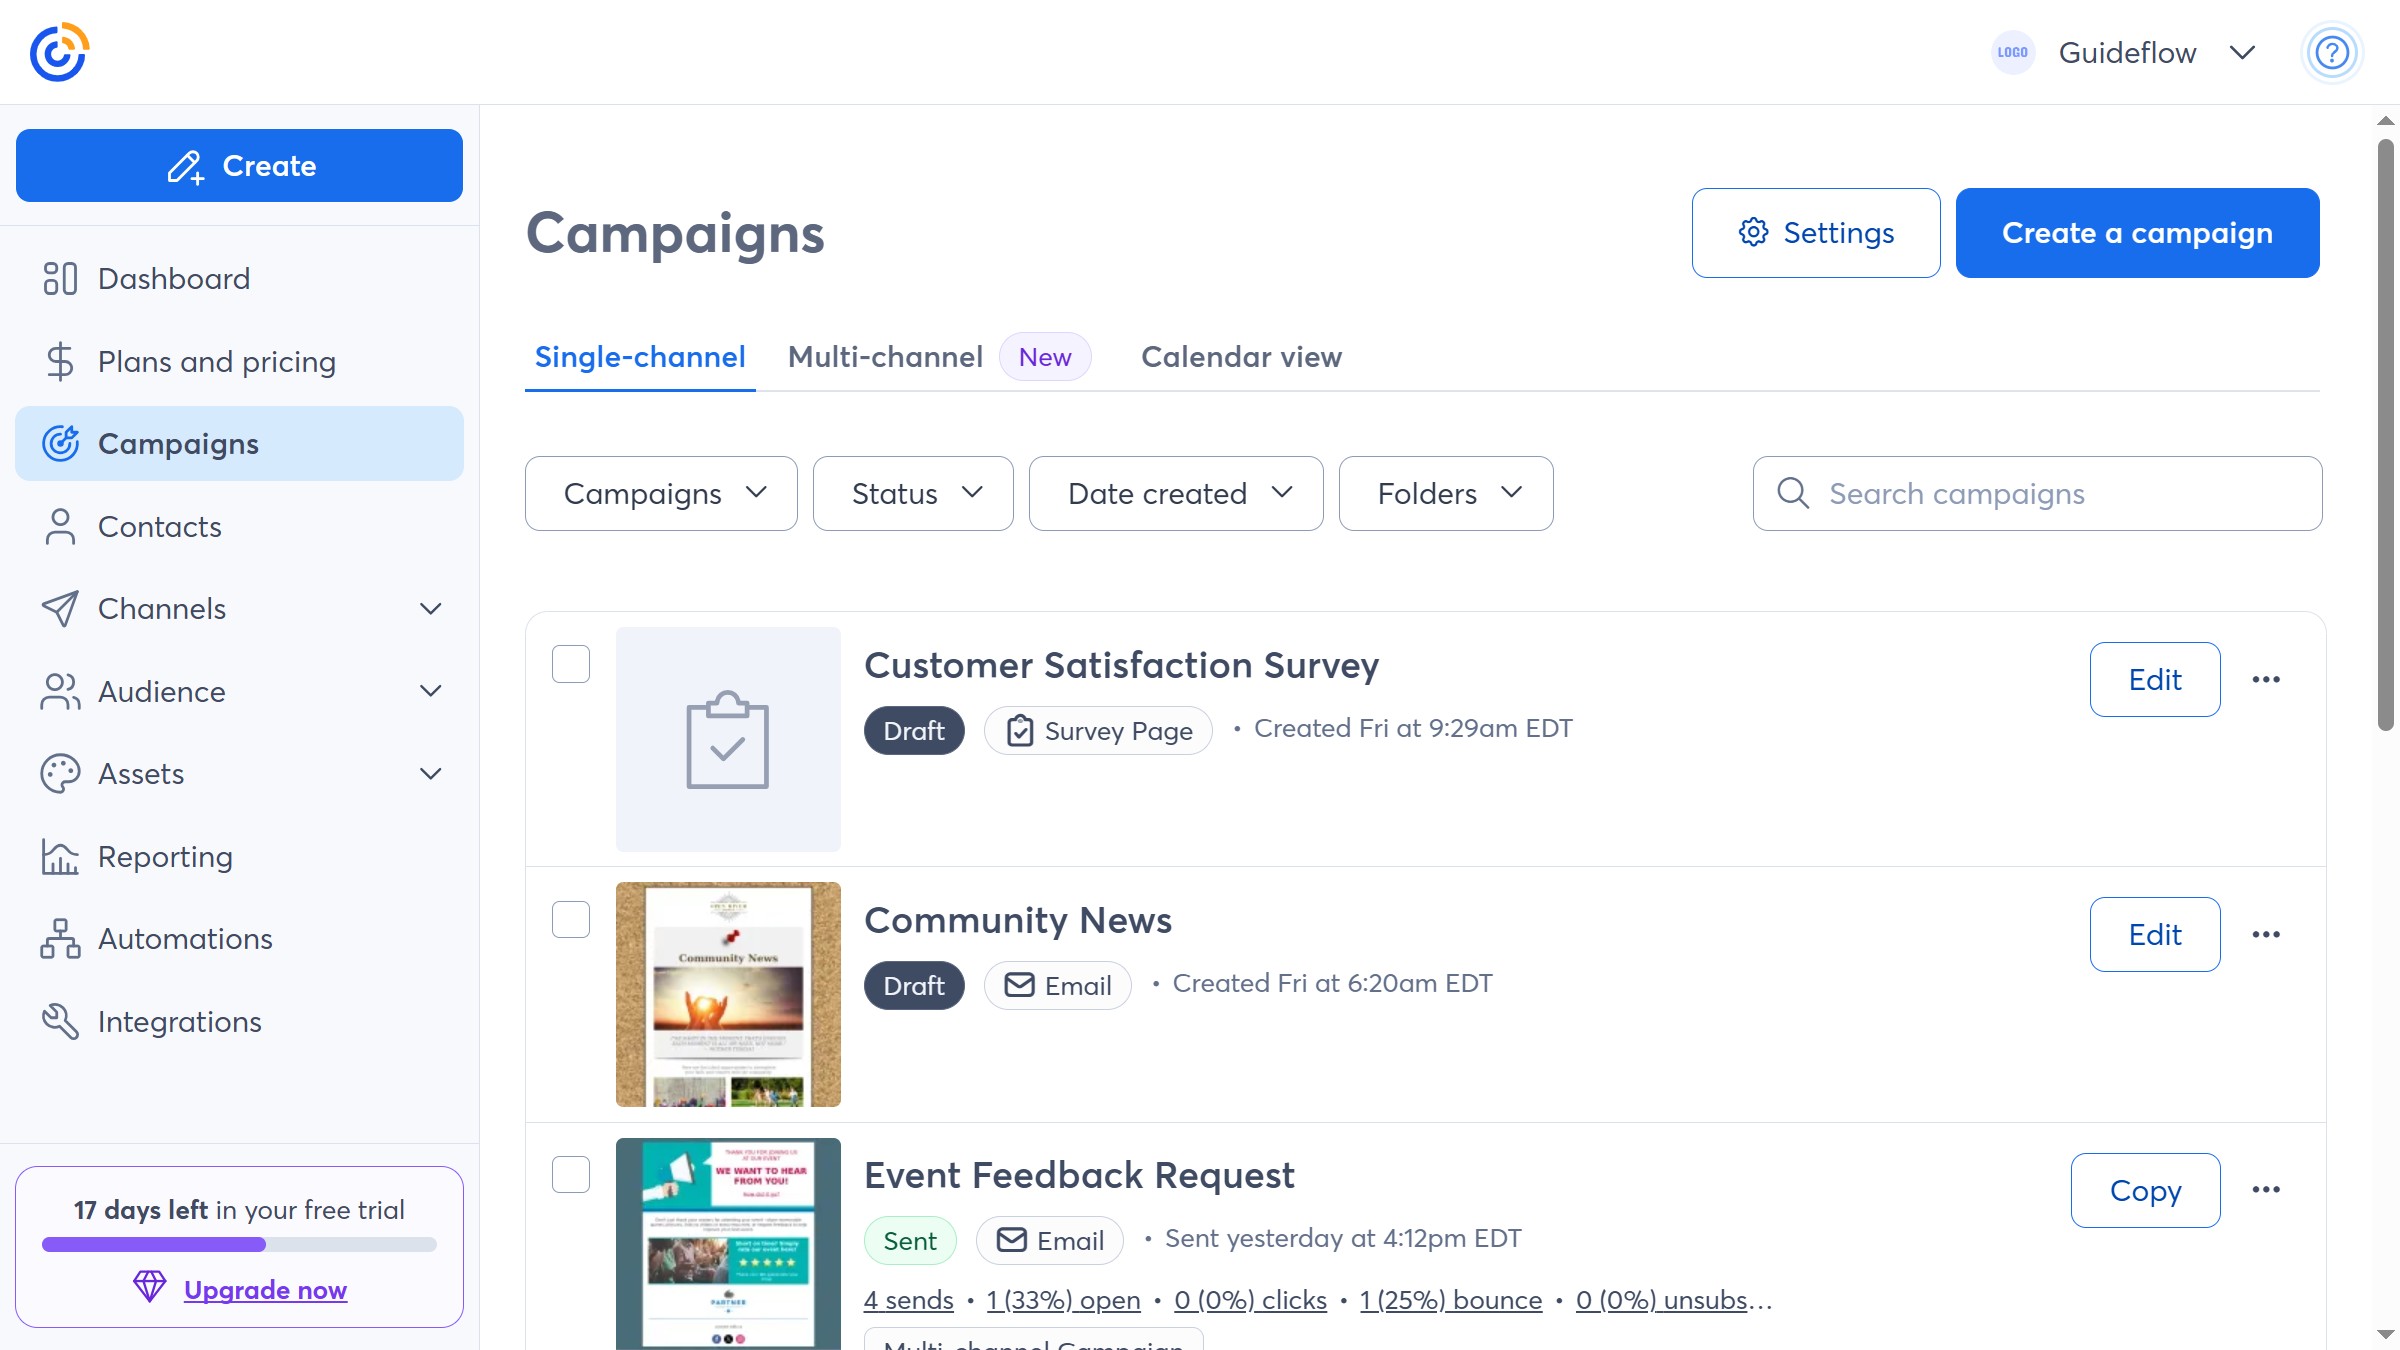2400x1350 pixels.
Task: Open the Date created filter
Action: pos(1175,493)
